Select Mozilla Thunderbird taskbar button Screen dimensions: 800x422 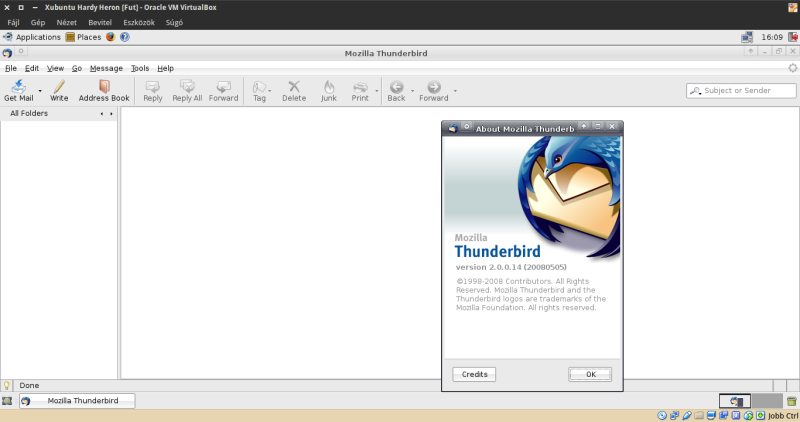click(x=77, y=401)
